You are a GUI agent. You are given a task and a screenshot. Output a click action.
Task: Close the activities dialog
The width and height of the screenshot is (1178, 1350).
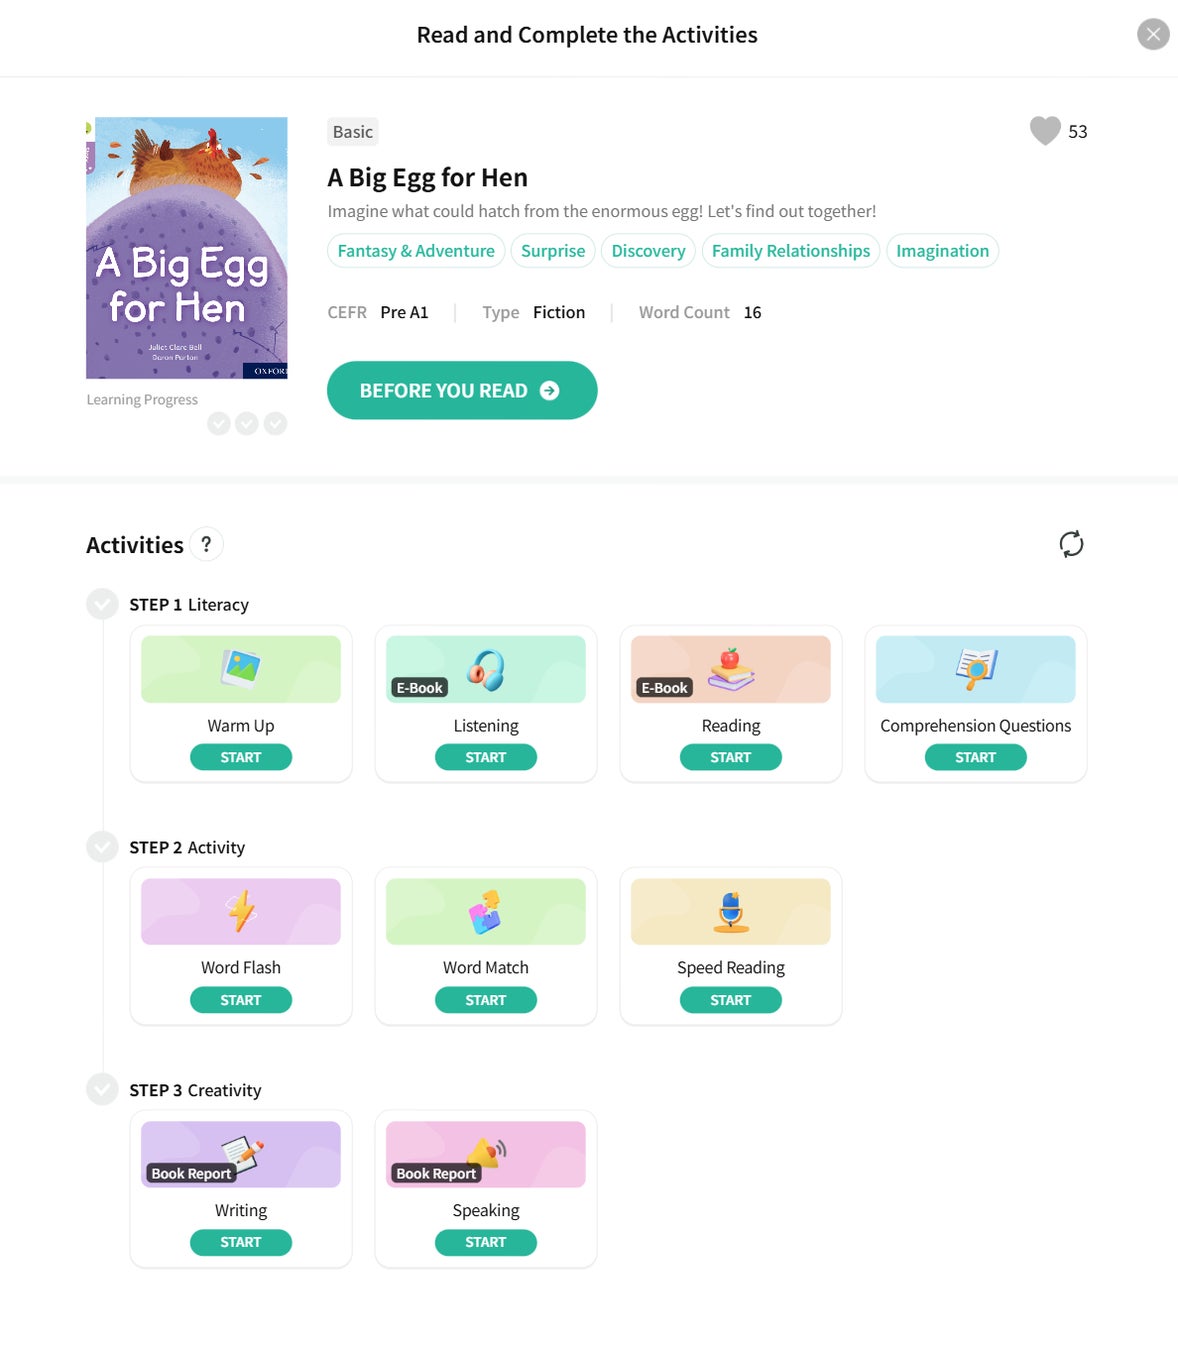click(x=1153, y=34)
